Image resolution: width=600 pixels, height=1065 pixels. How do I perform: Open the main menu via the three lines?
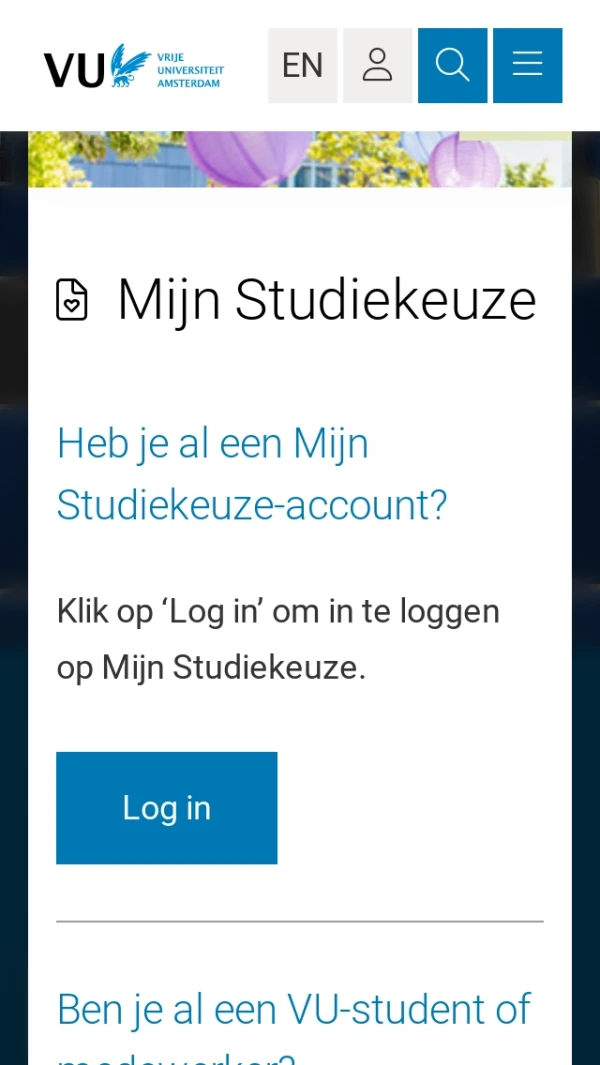[527, 65]
